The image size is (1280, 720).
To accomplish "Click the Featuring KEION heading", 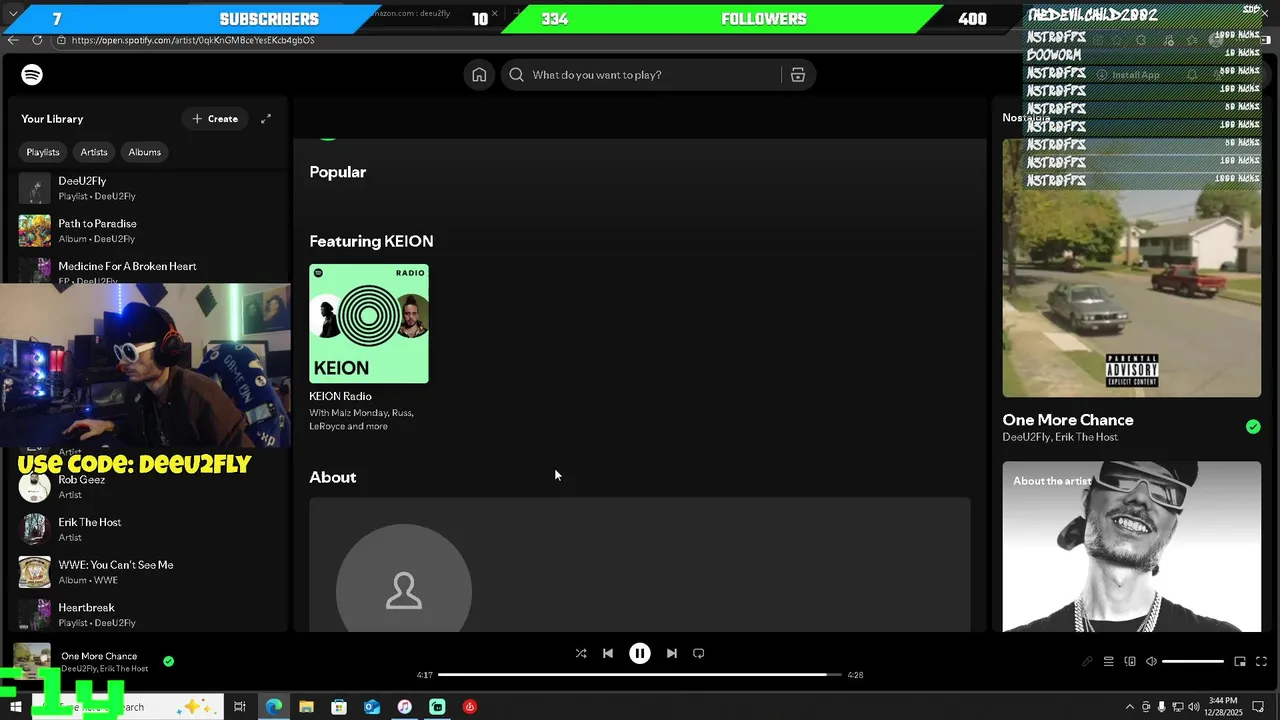I will coord(371,241).
